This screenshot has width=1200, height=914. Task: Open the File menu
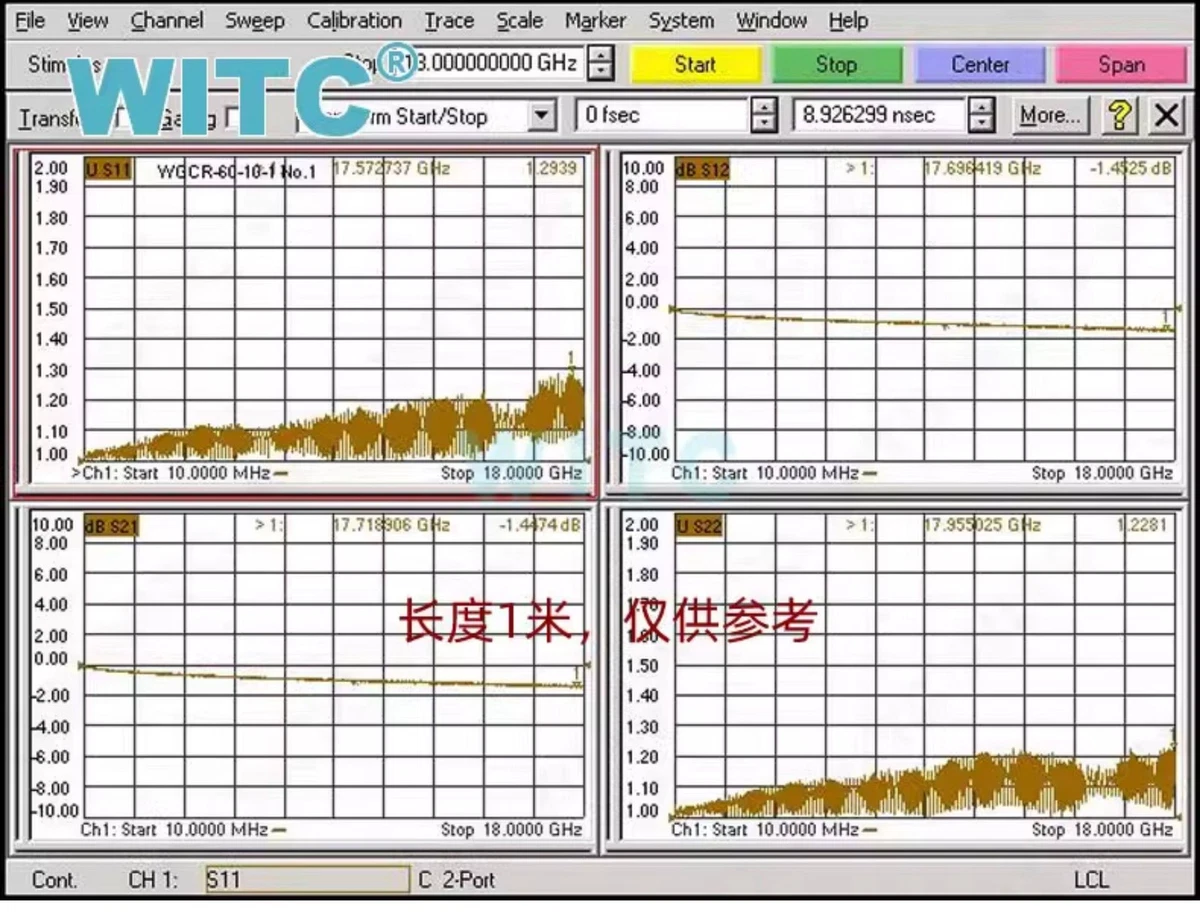tap(30, 20)
